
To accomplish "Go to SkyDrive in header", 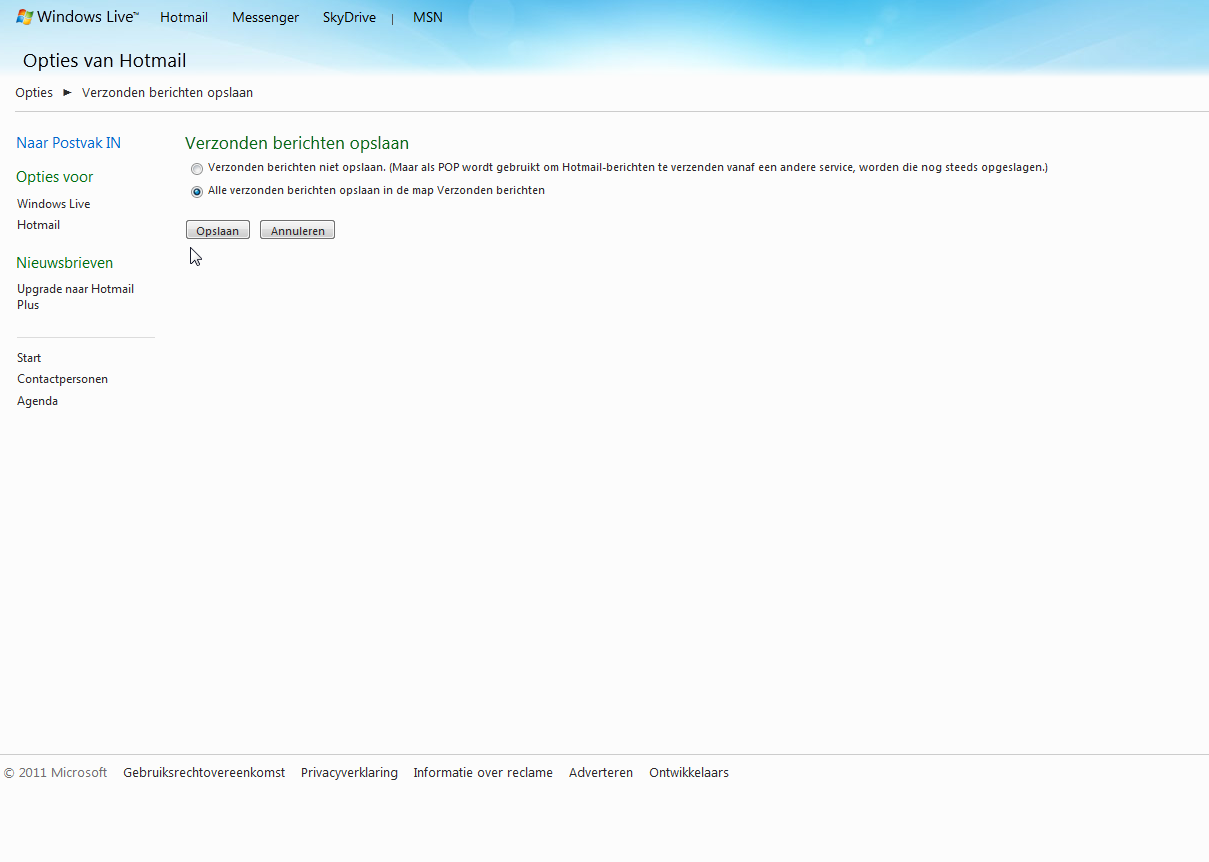I will pos(349,17).
